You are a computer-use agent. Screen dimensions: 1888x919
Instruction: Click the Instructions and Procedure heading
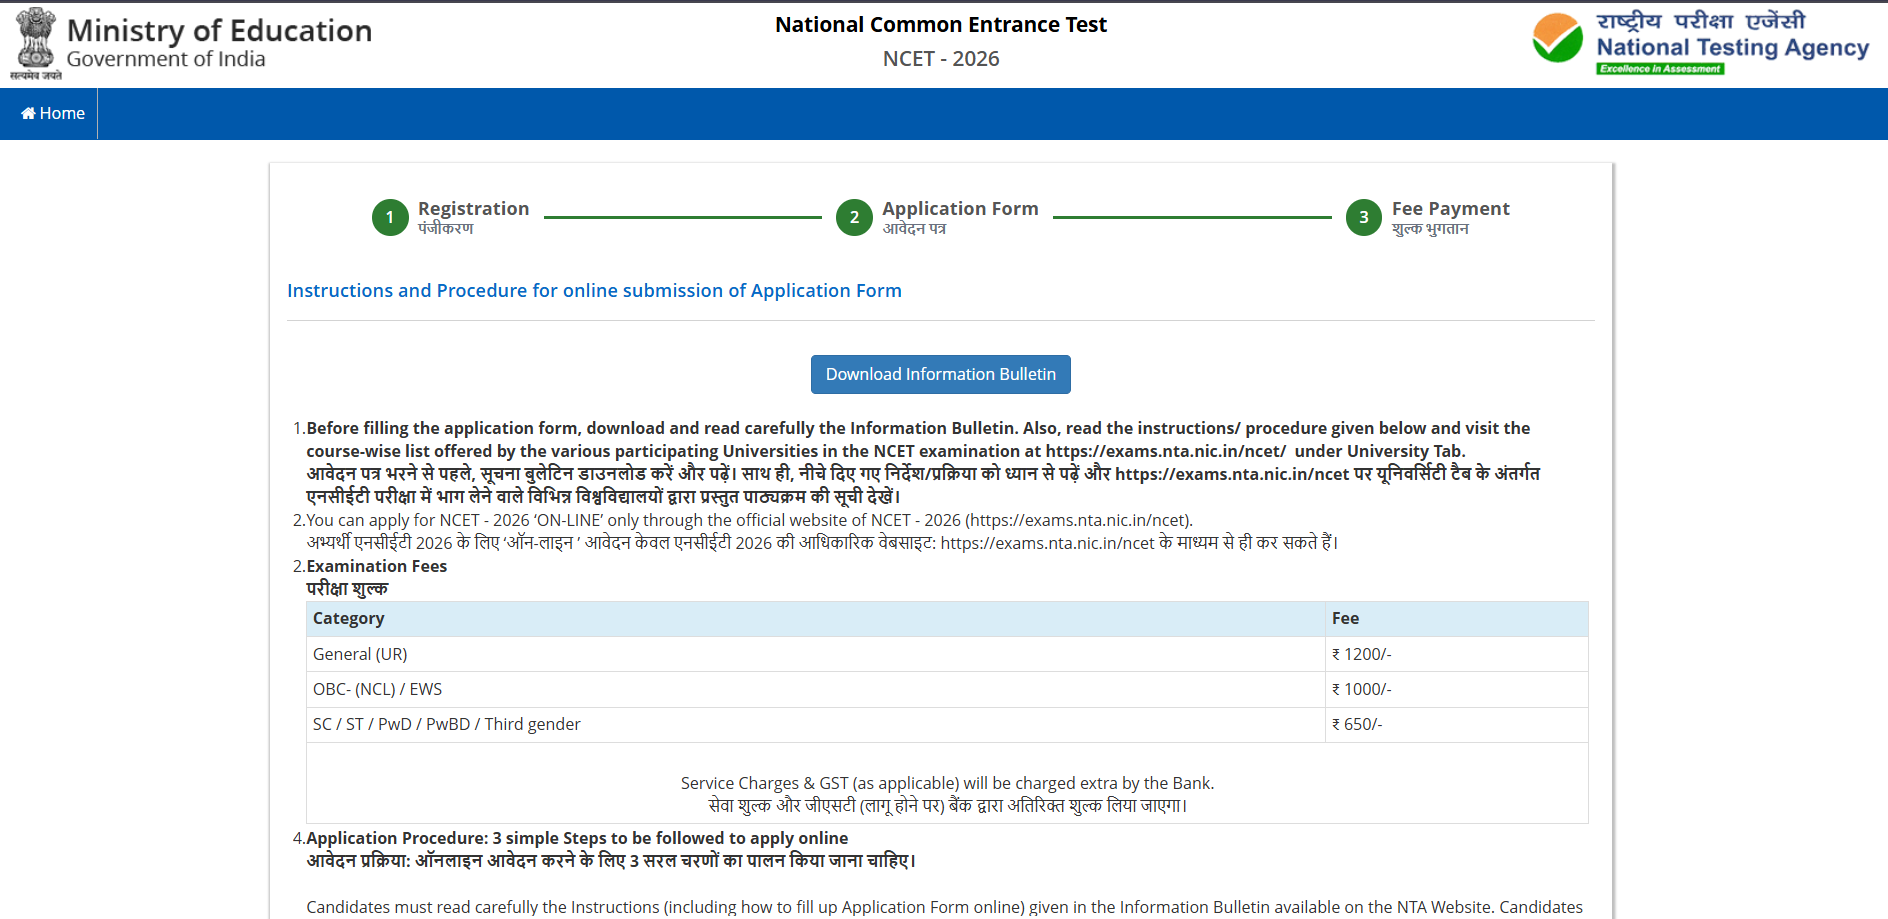[x=594, y=291]
